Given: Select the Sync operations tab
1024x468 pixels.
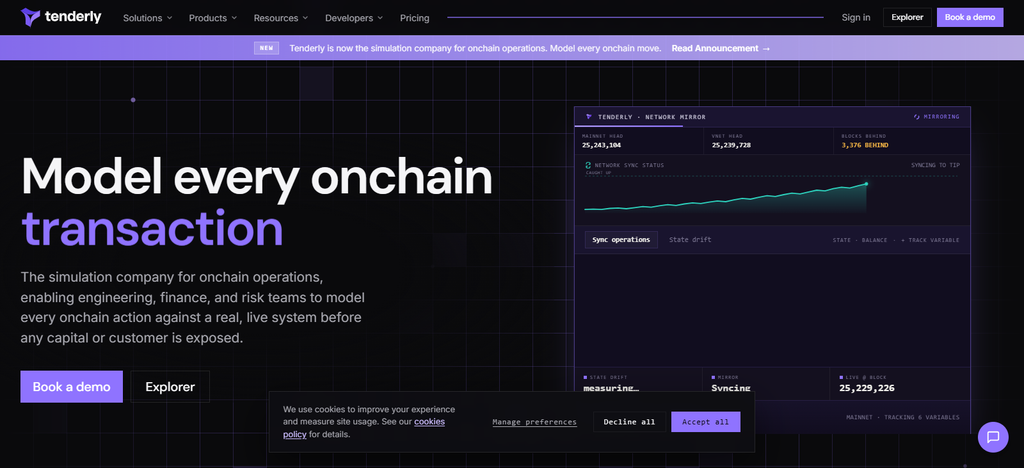Looking at the screenshot, I should [621, 240].
